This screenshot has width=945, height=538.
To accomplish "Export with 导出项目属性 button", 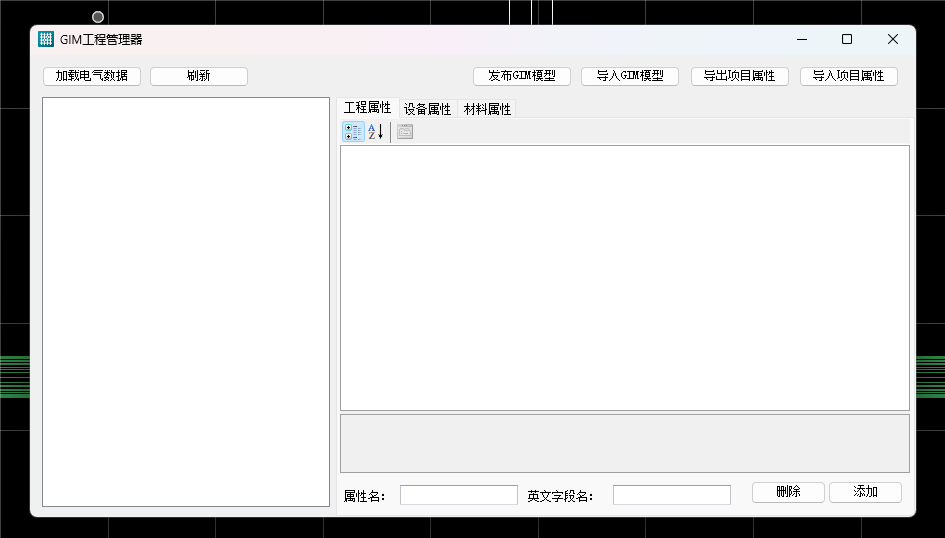I will point(739,76).
